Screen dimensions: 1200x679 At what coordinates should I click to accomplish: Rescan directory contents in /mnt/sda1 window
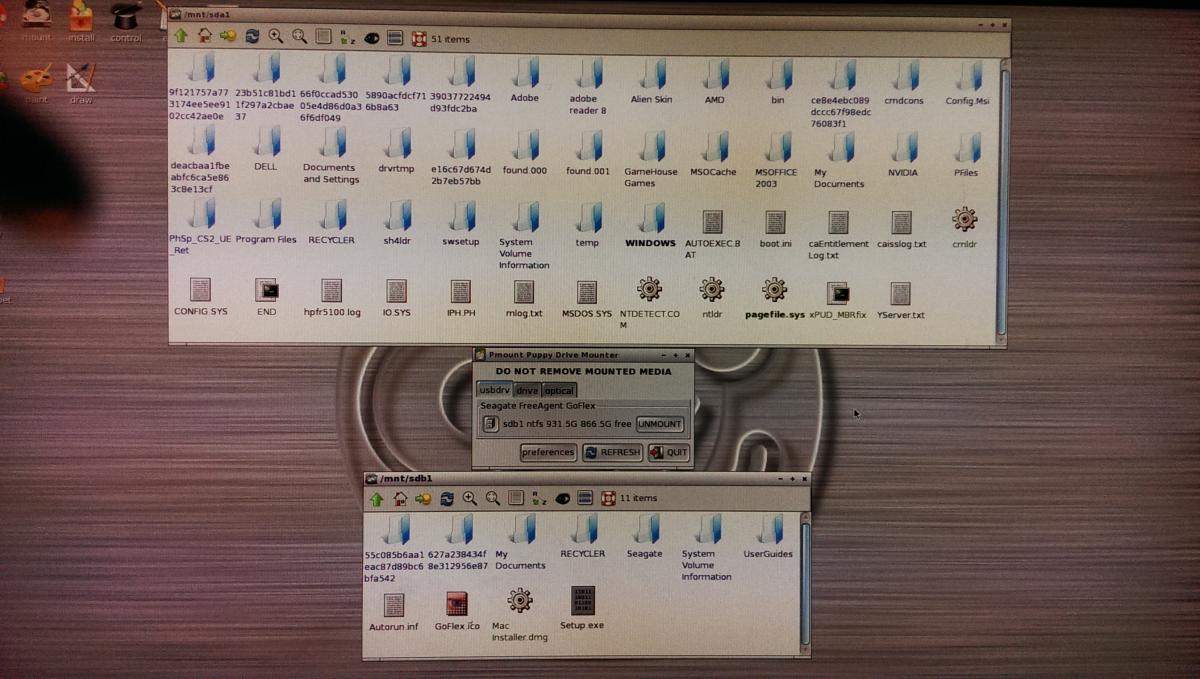(252, 36)
